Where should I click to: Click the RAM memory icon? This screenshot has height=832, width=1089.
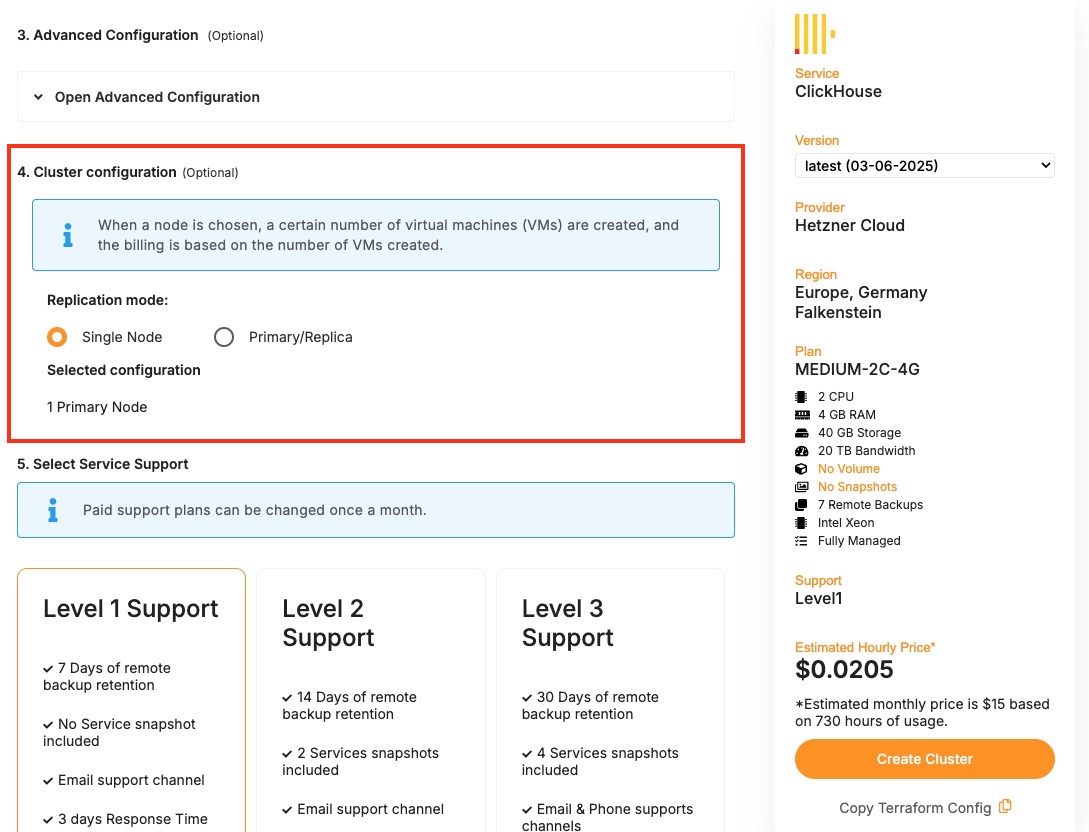[801, 415]
